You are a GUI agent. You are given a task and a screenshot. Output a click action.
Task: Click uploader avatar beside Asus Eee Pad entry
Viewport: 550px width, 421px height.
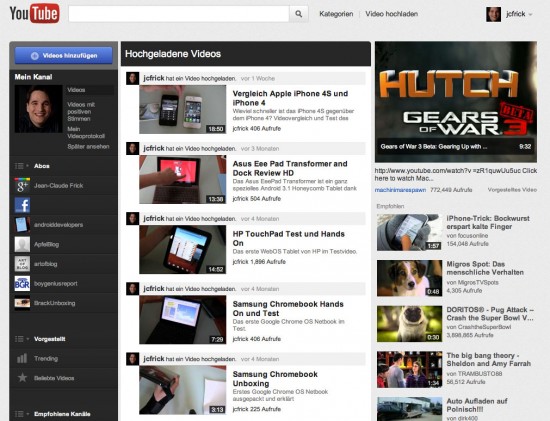(x=133, y=148)
